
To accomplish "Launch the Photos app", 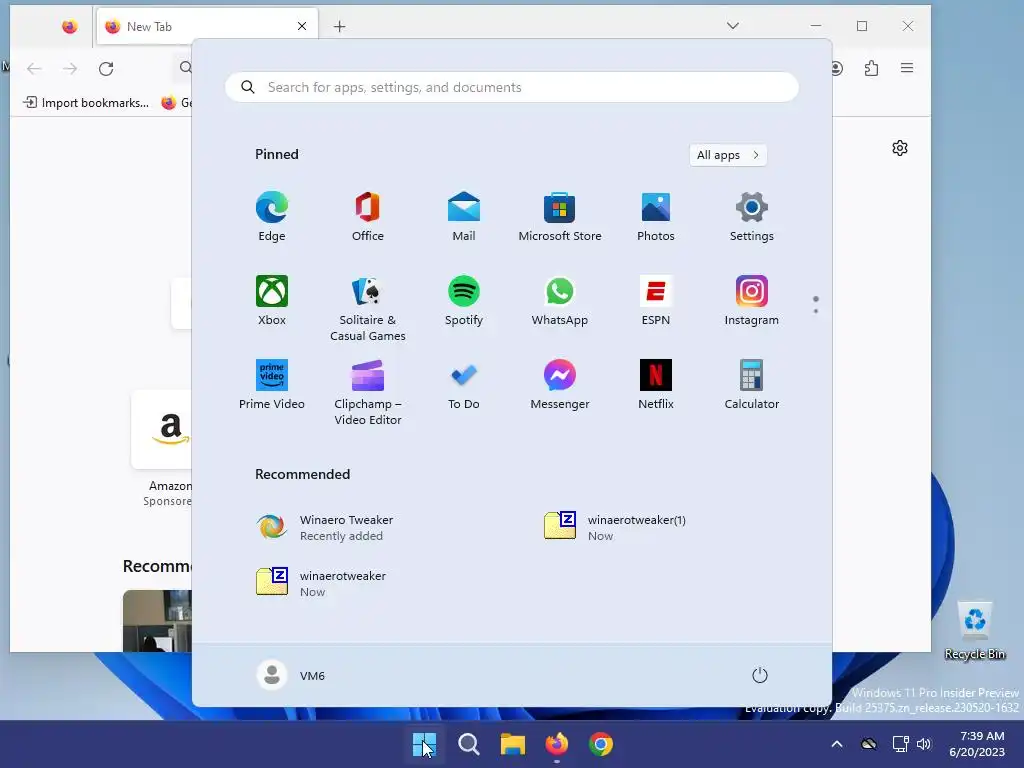I will point(656,217).
